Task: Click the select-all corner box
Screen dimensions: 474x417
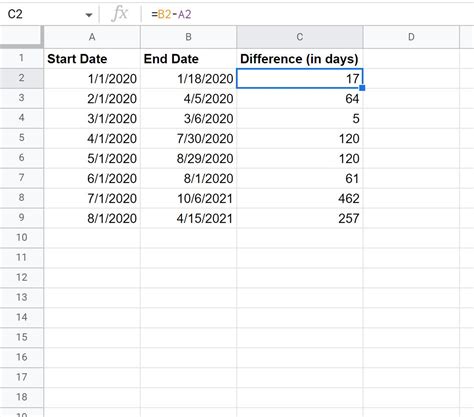Action: (x=21, y=37)
